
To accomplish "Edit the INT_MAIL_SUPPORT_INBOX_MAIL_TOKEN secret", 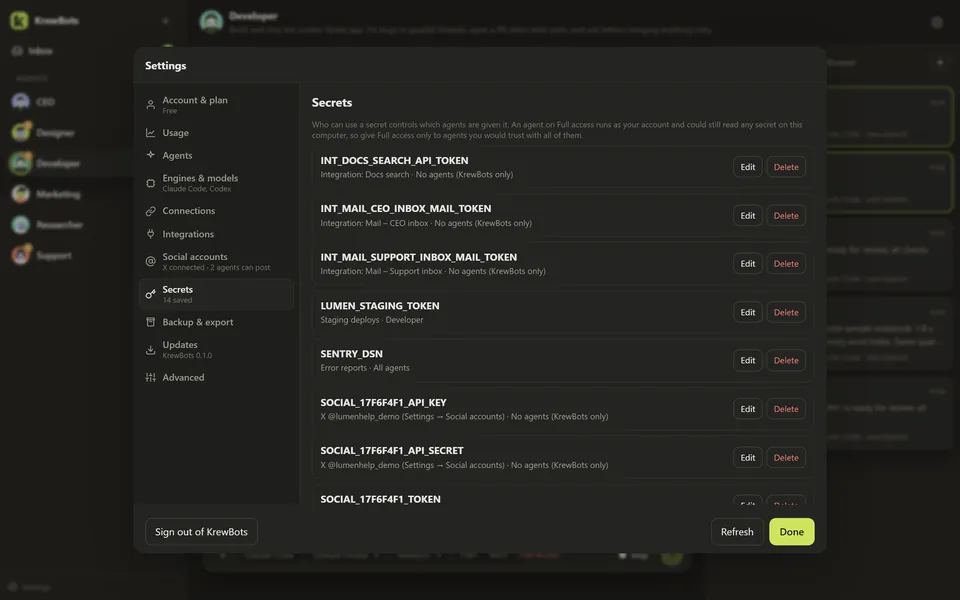I will 748,263.
